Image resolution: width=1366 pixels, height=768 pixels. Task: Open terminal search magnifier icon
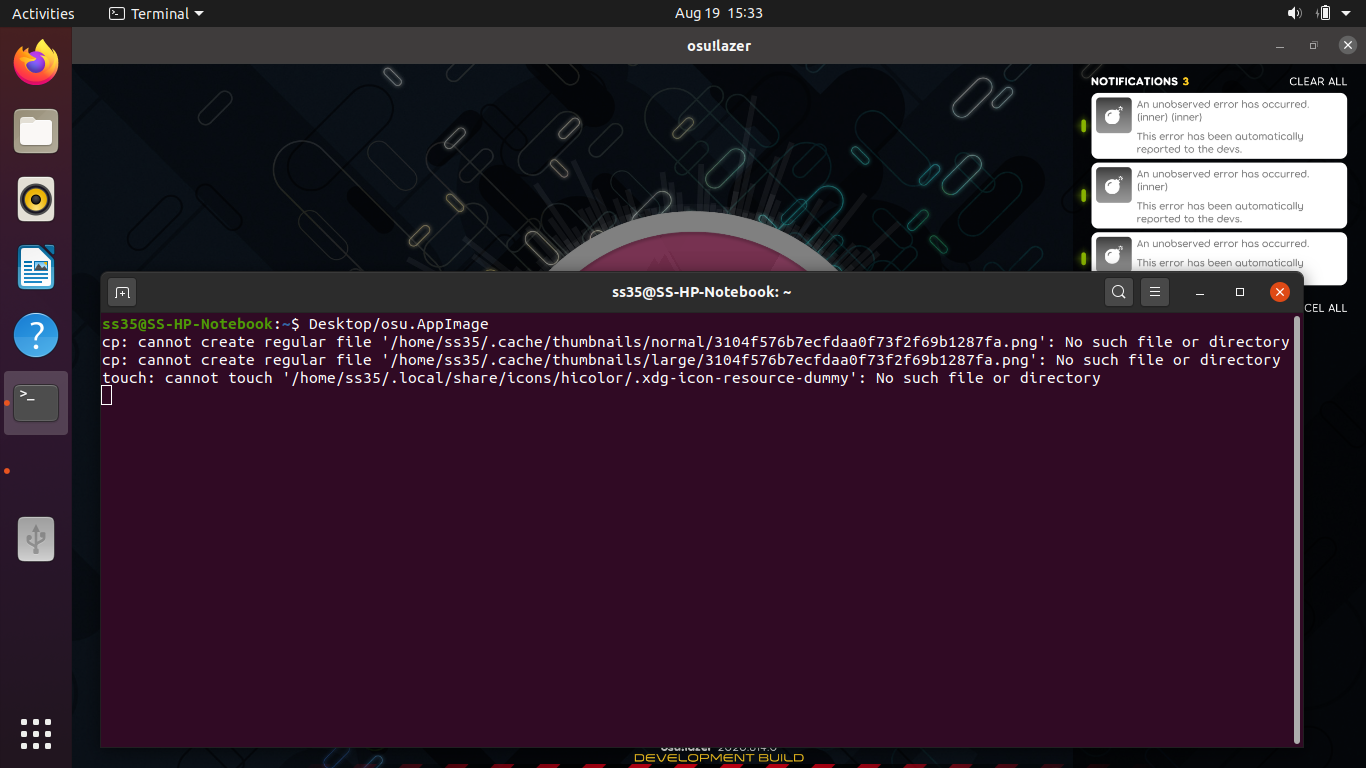[1119, 292]
